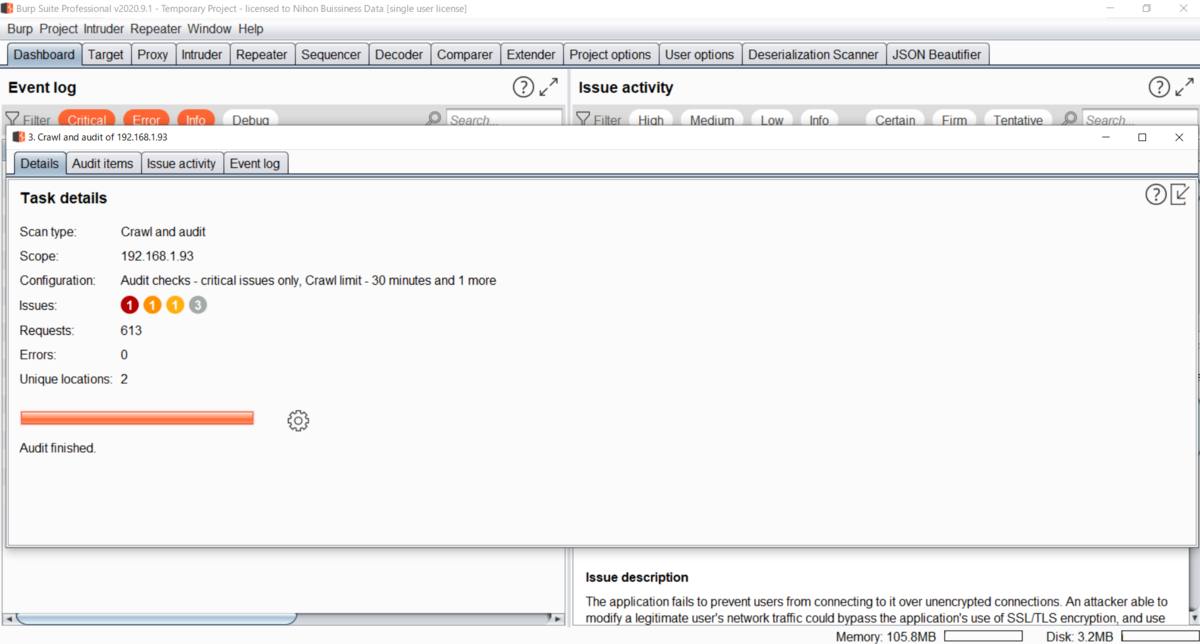
Task: Switch to the Intruder tab
Action: point(202,55)
